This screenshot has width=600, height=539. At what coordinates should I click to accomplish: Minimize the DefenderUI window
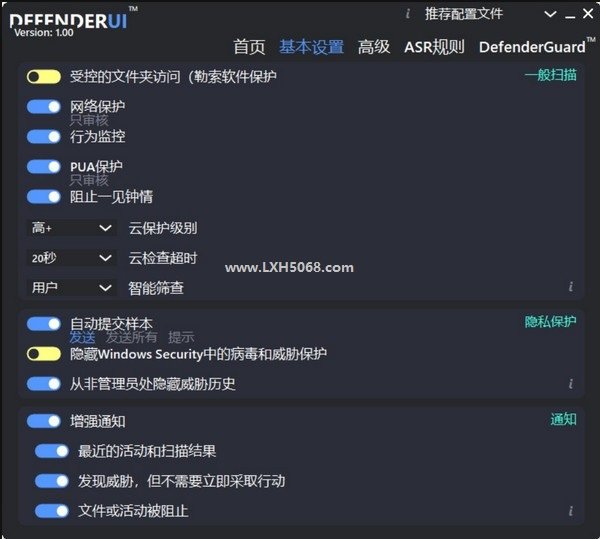pyautogui.click(x=570, y=15)
